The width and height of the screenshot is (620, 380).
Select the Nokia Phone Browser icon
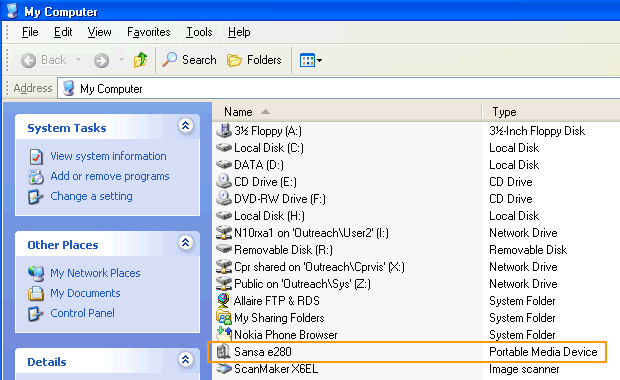223,335
